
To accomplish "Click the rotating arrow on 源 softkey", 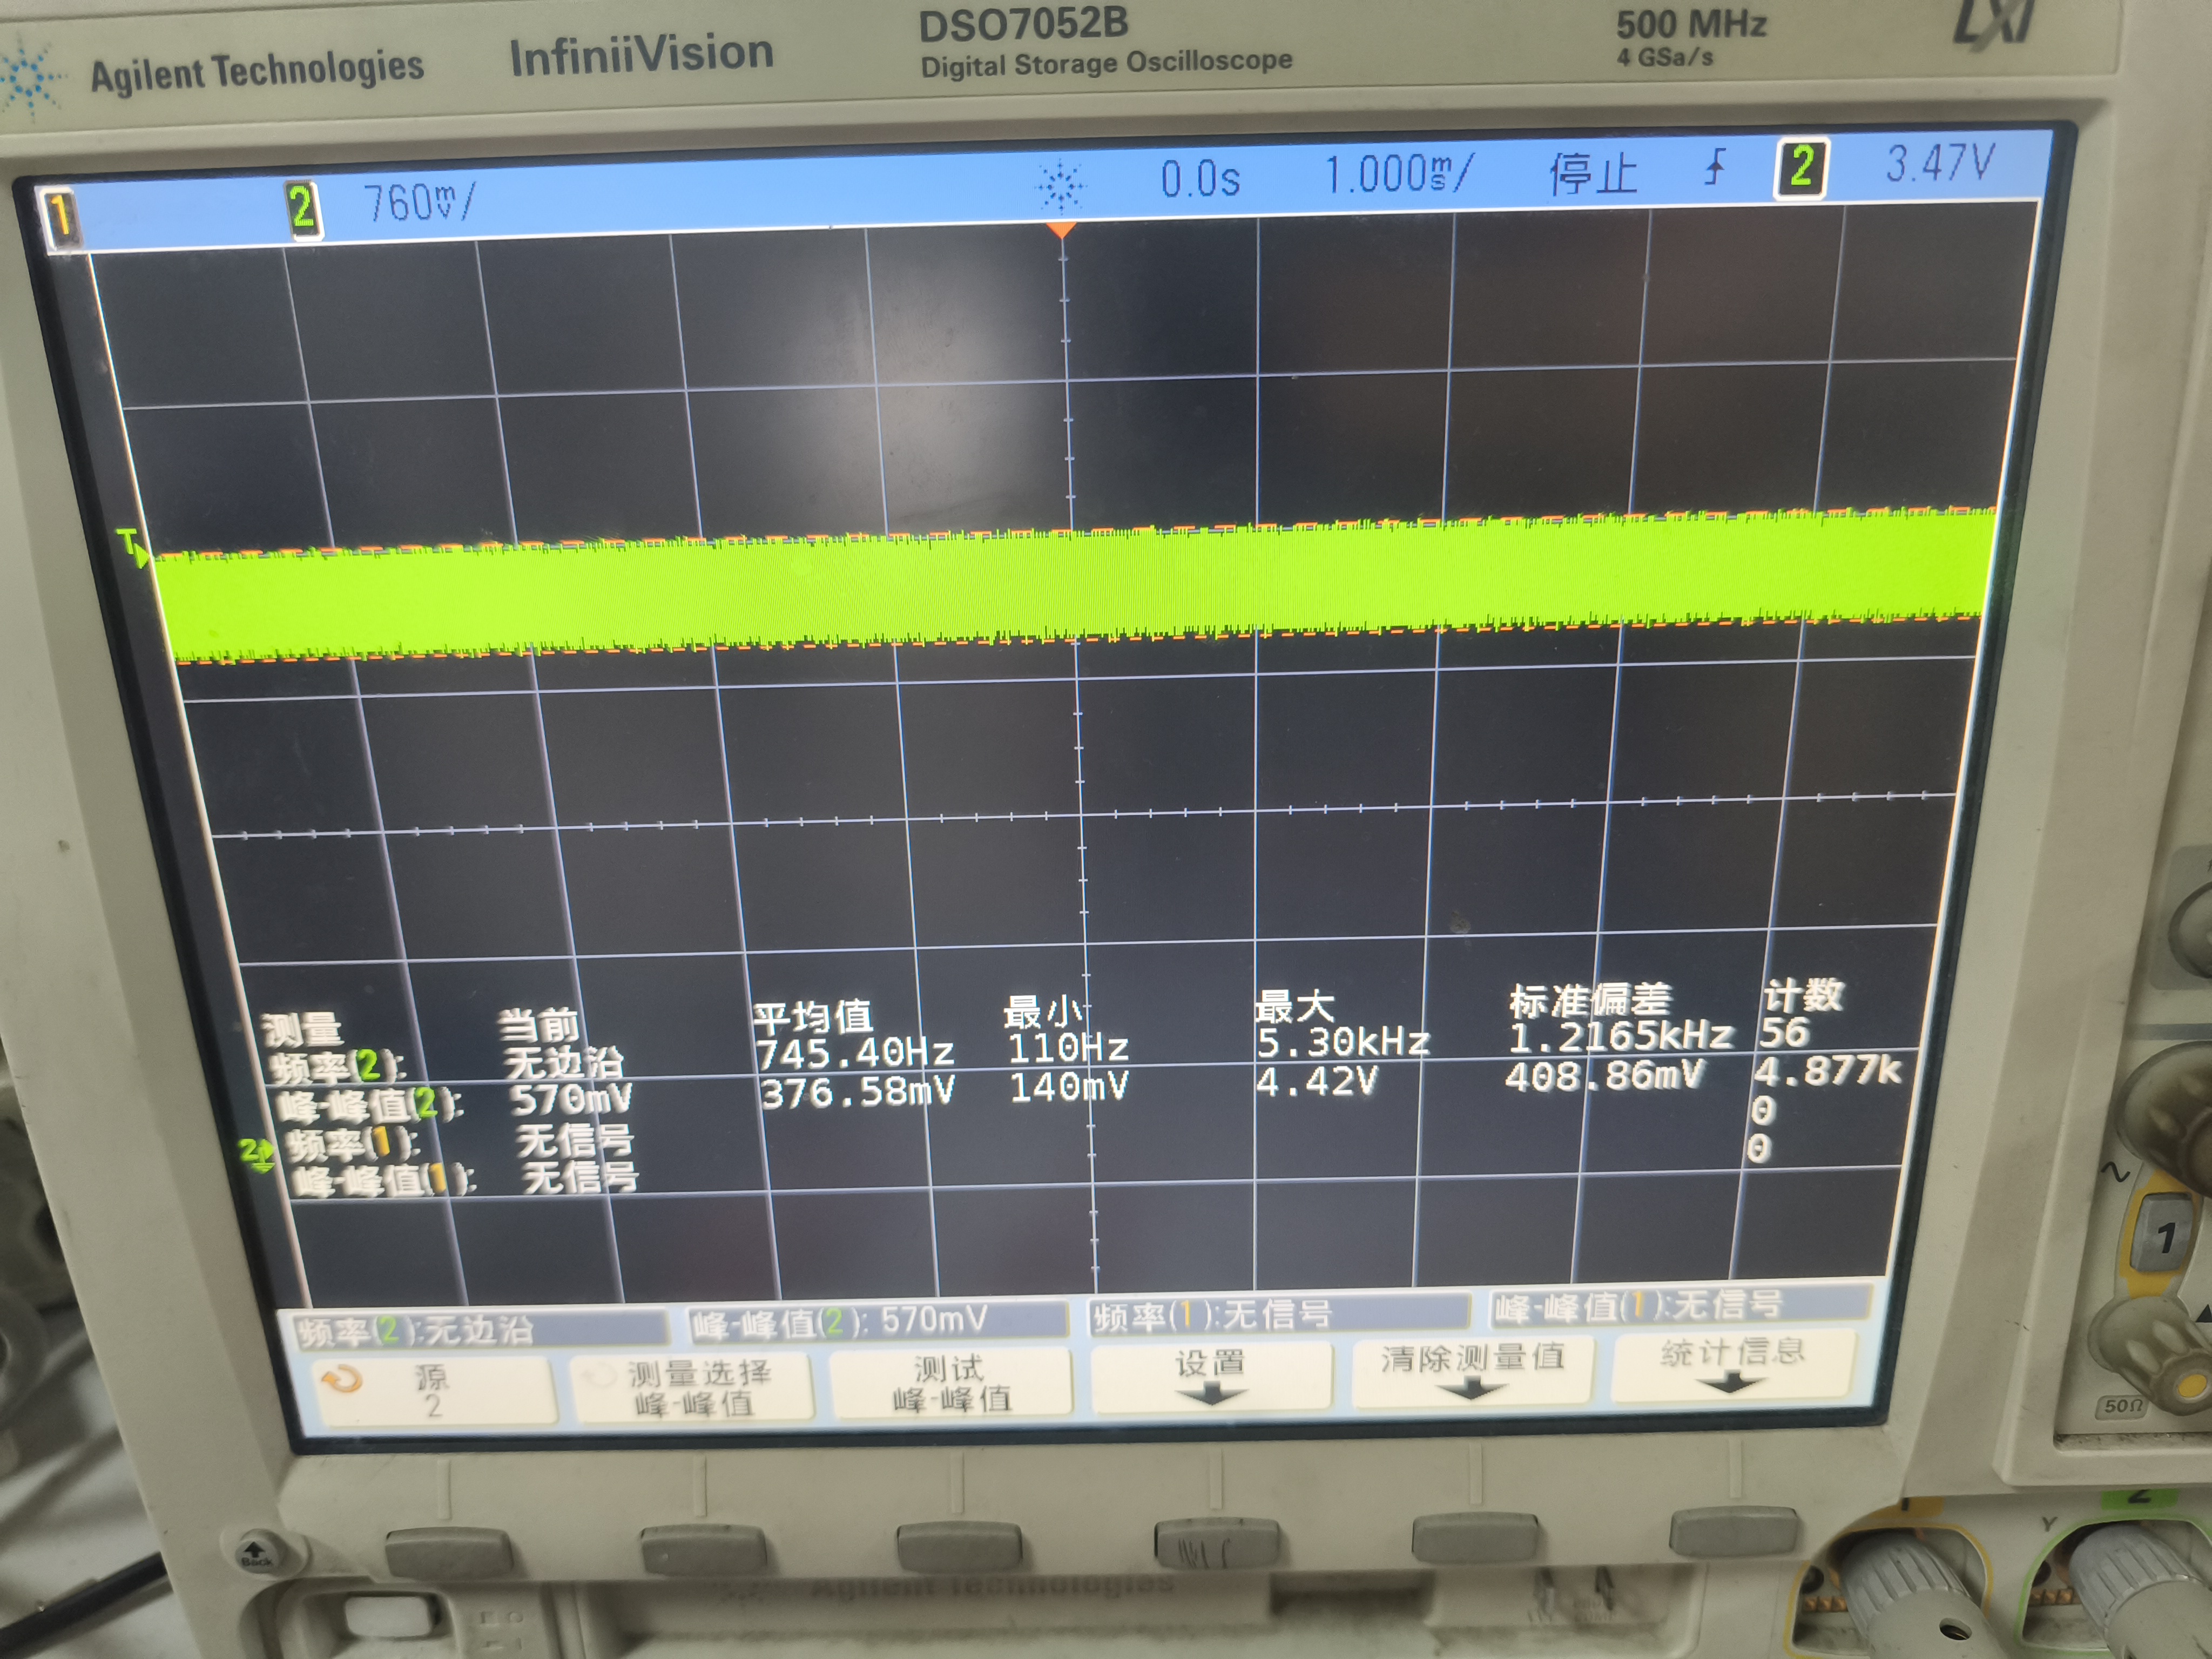I will (342, 1381).
